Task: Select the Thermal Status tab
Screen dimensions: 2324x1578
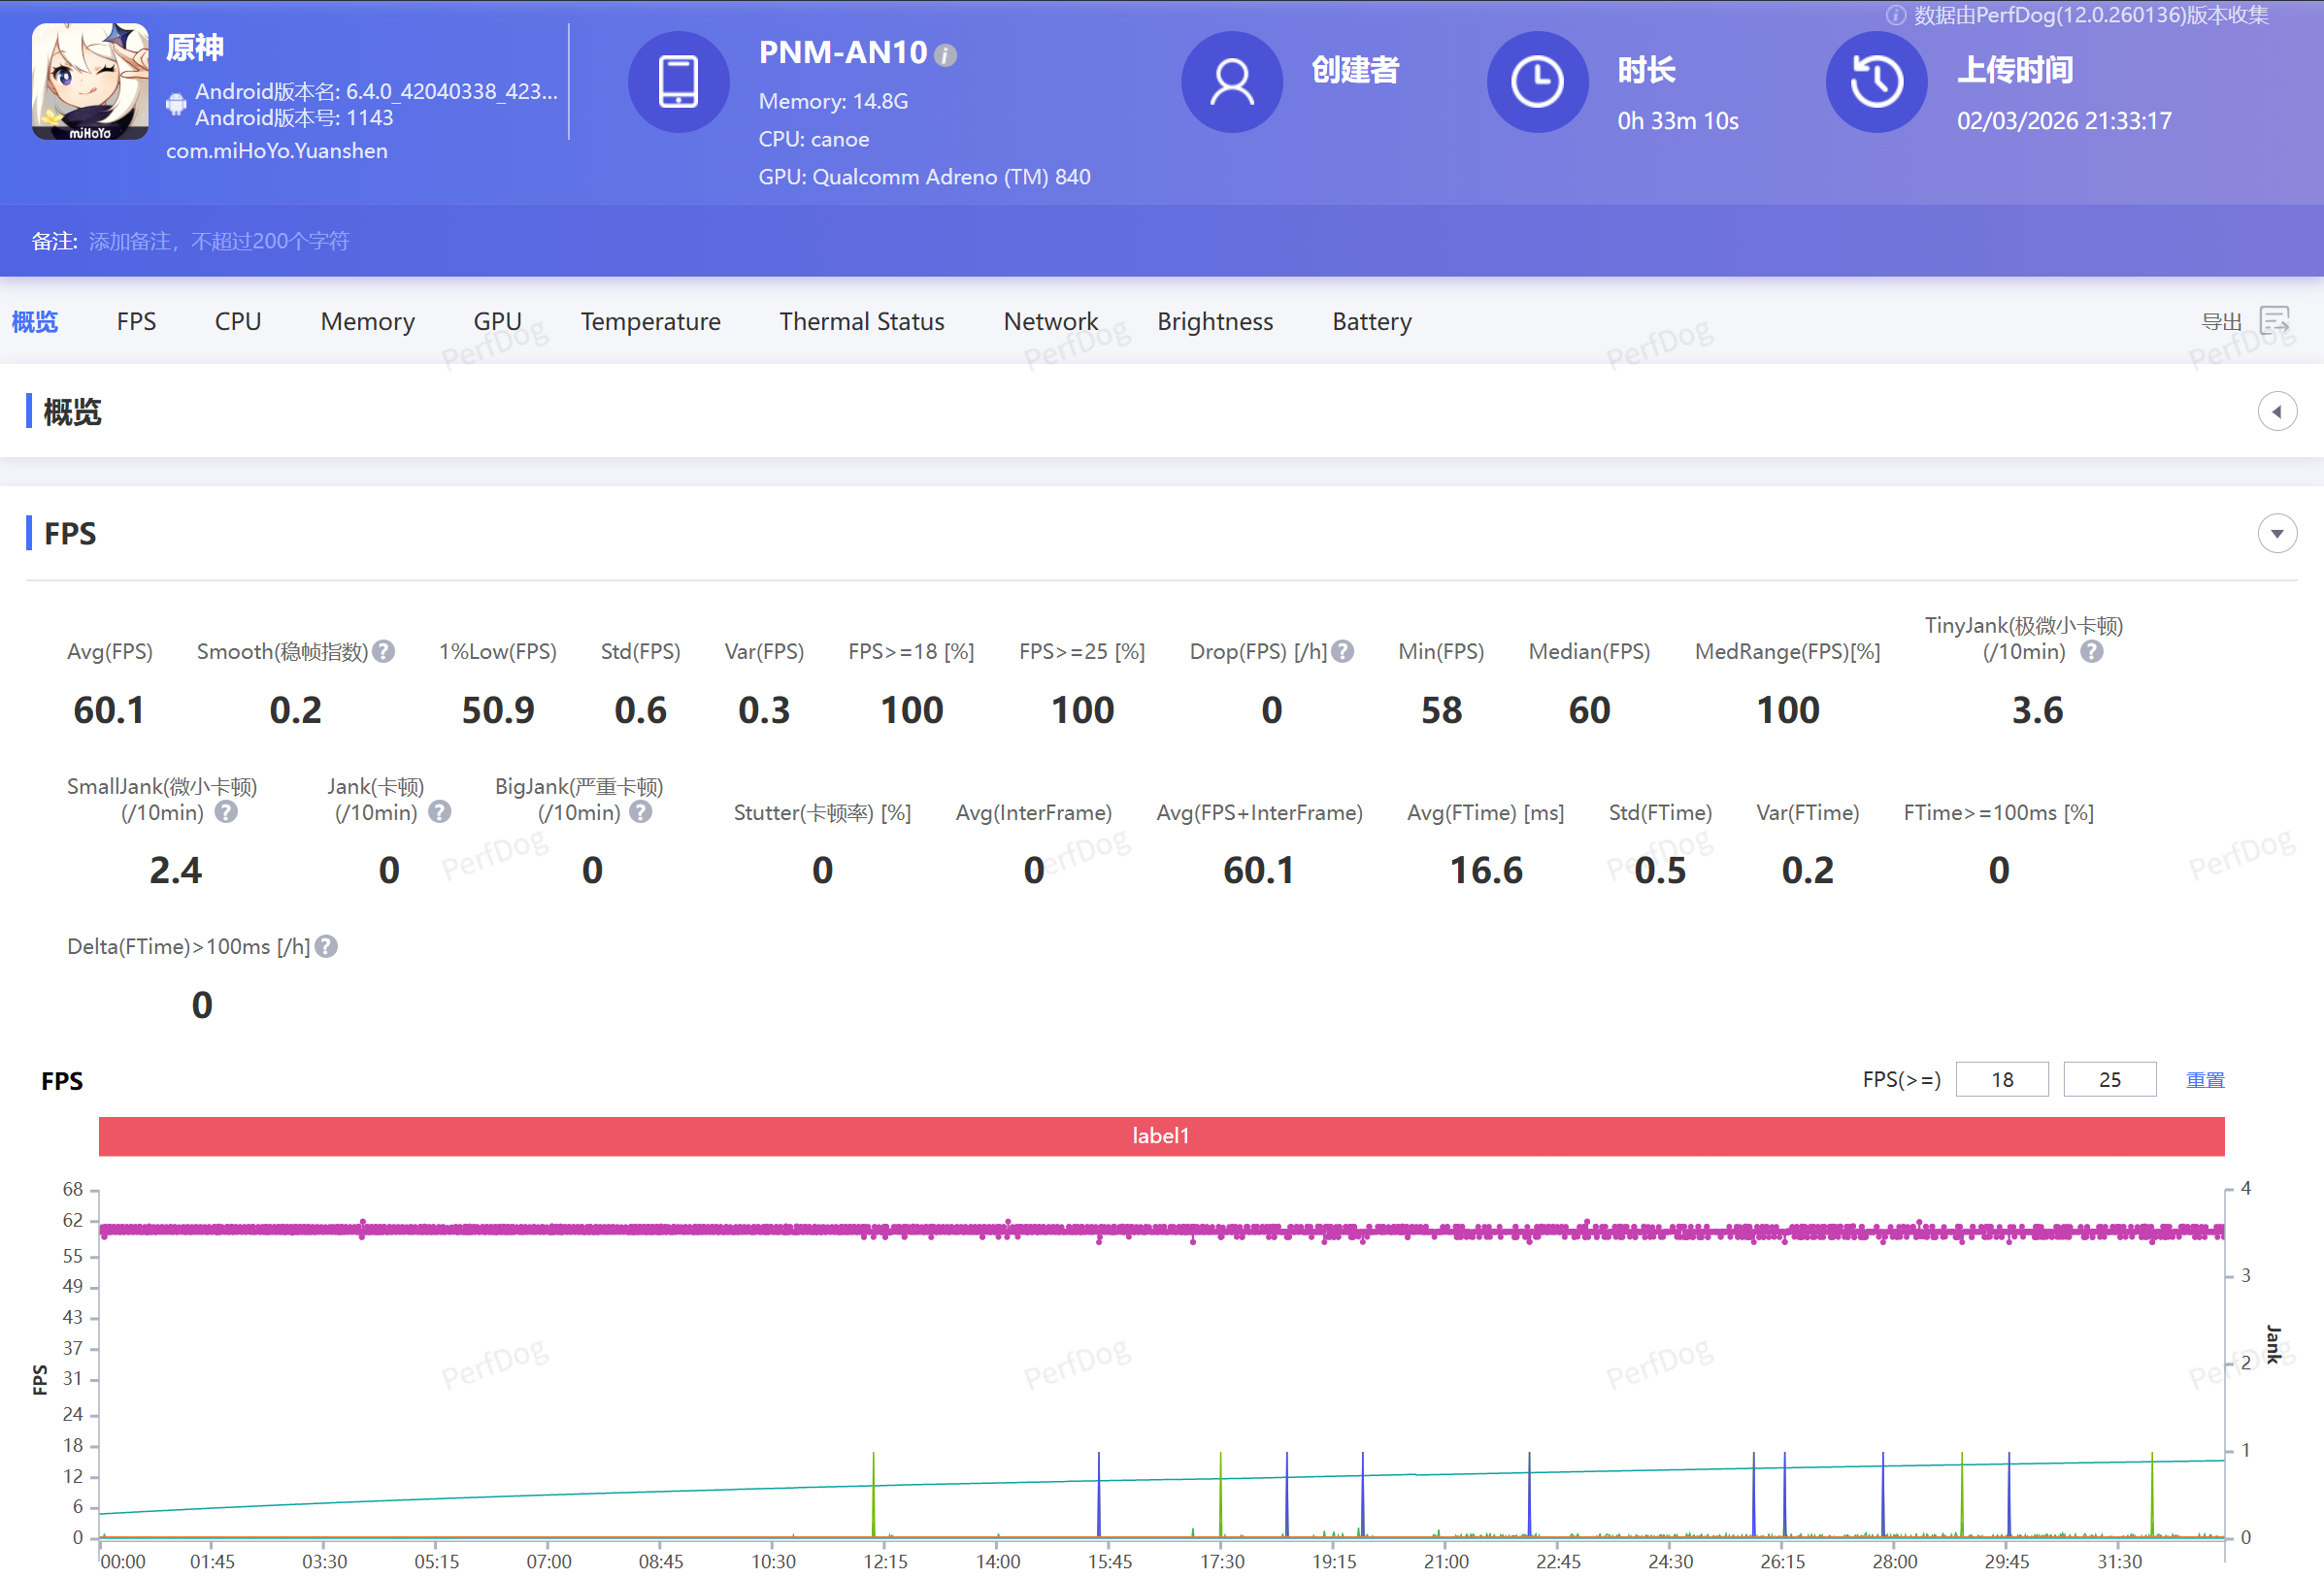Action: tap(861, 321)
